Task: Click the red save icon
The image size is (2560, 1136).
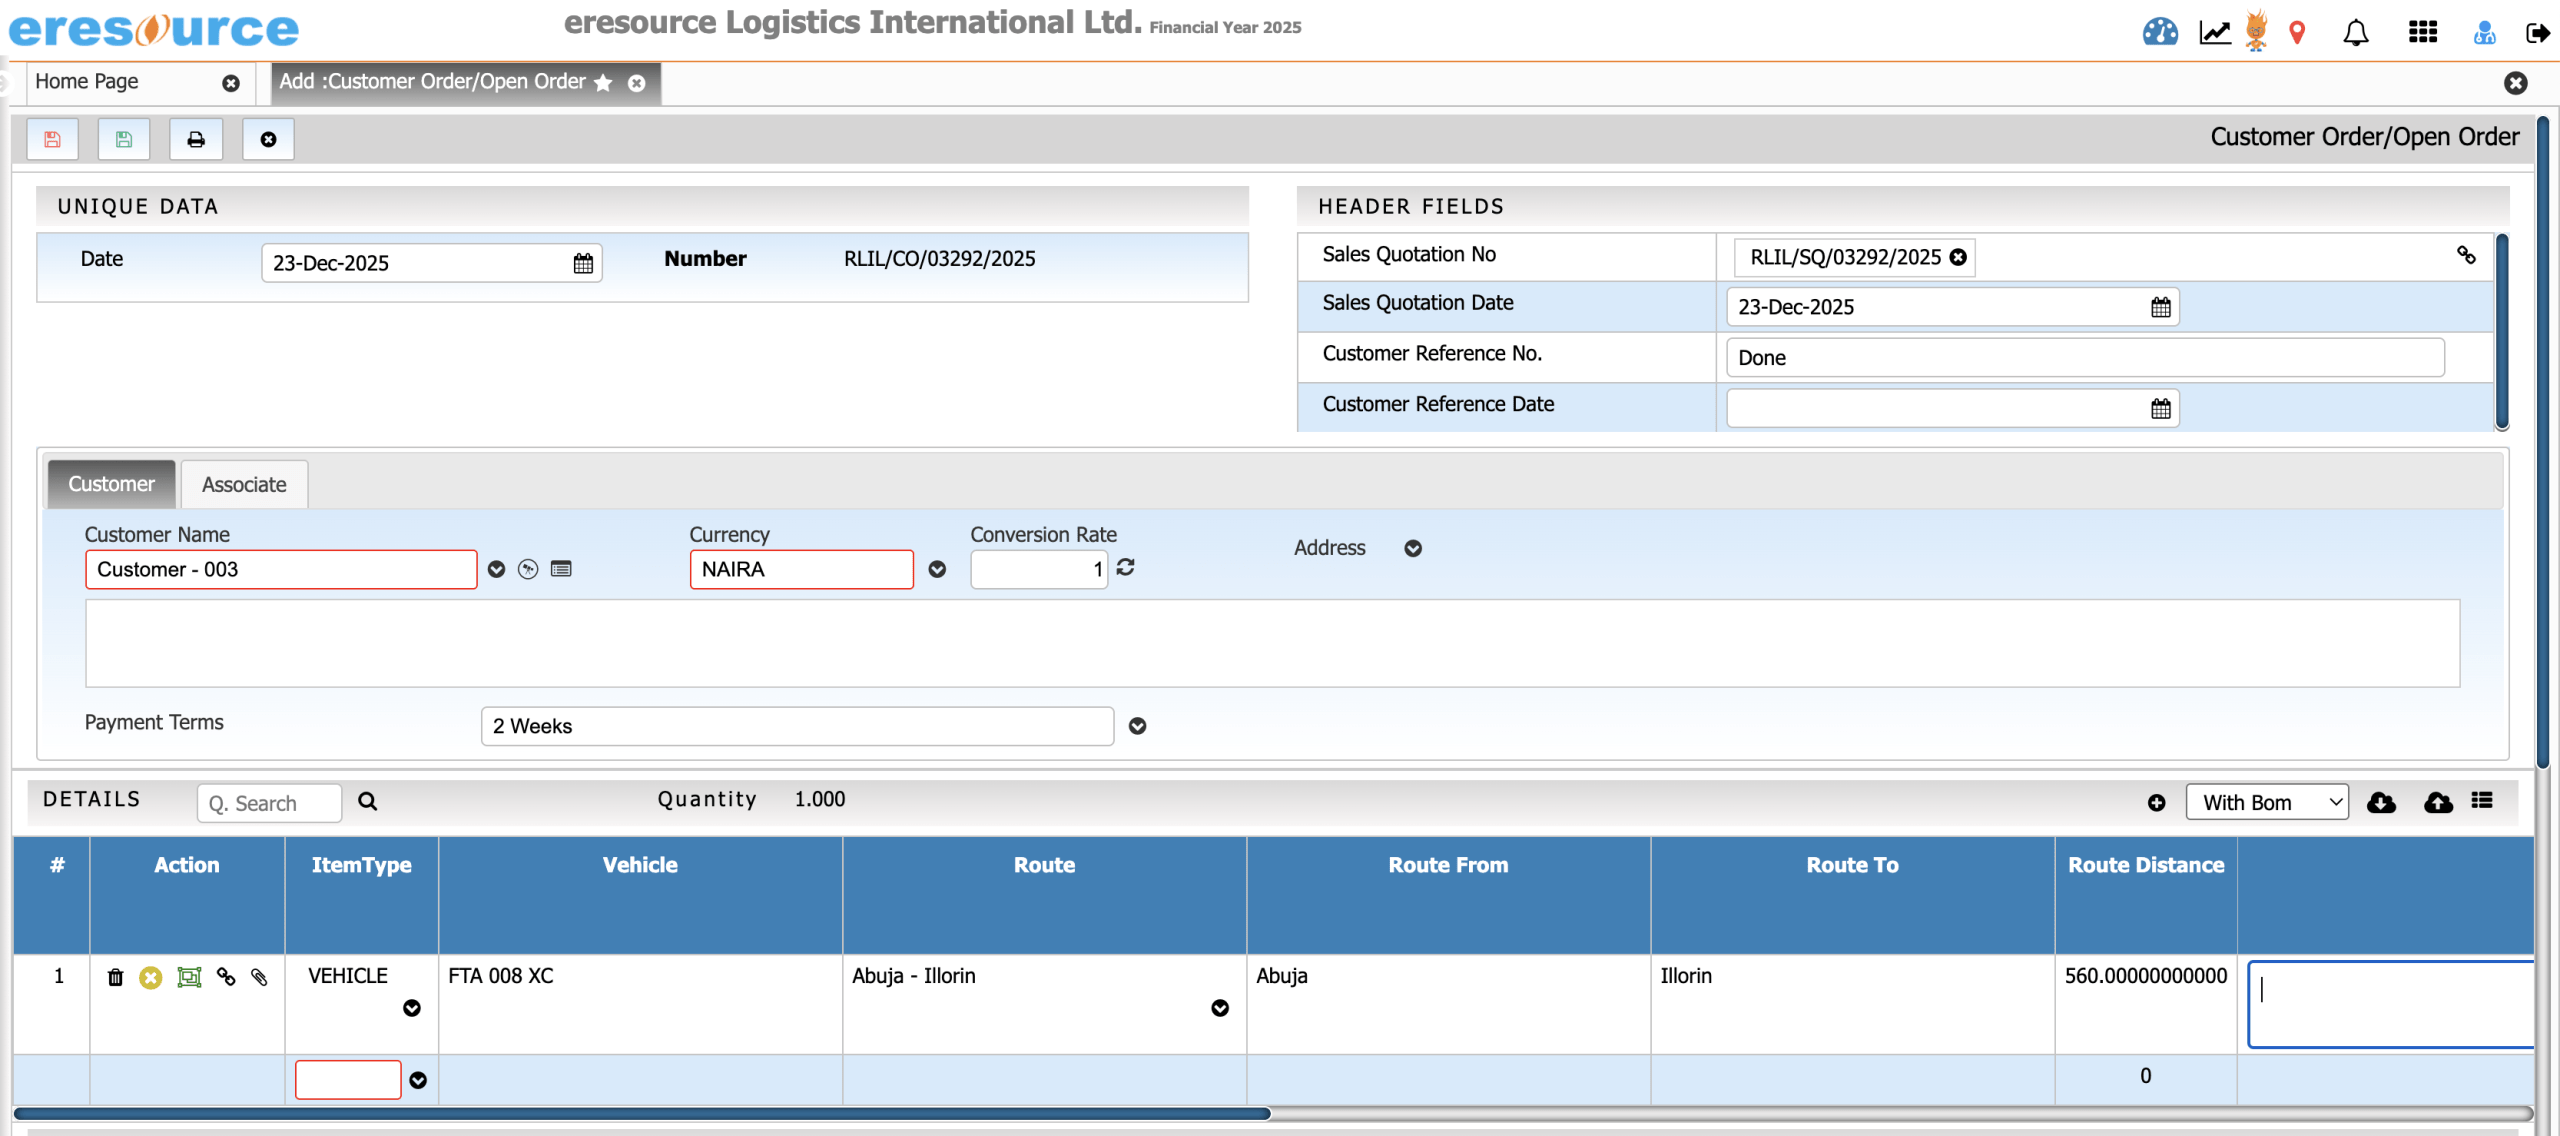Action: 53,139
